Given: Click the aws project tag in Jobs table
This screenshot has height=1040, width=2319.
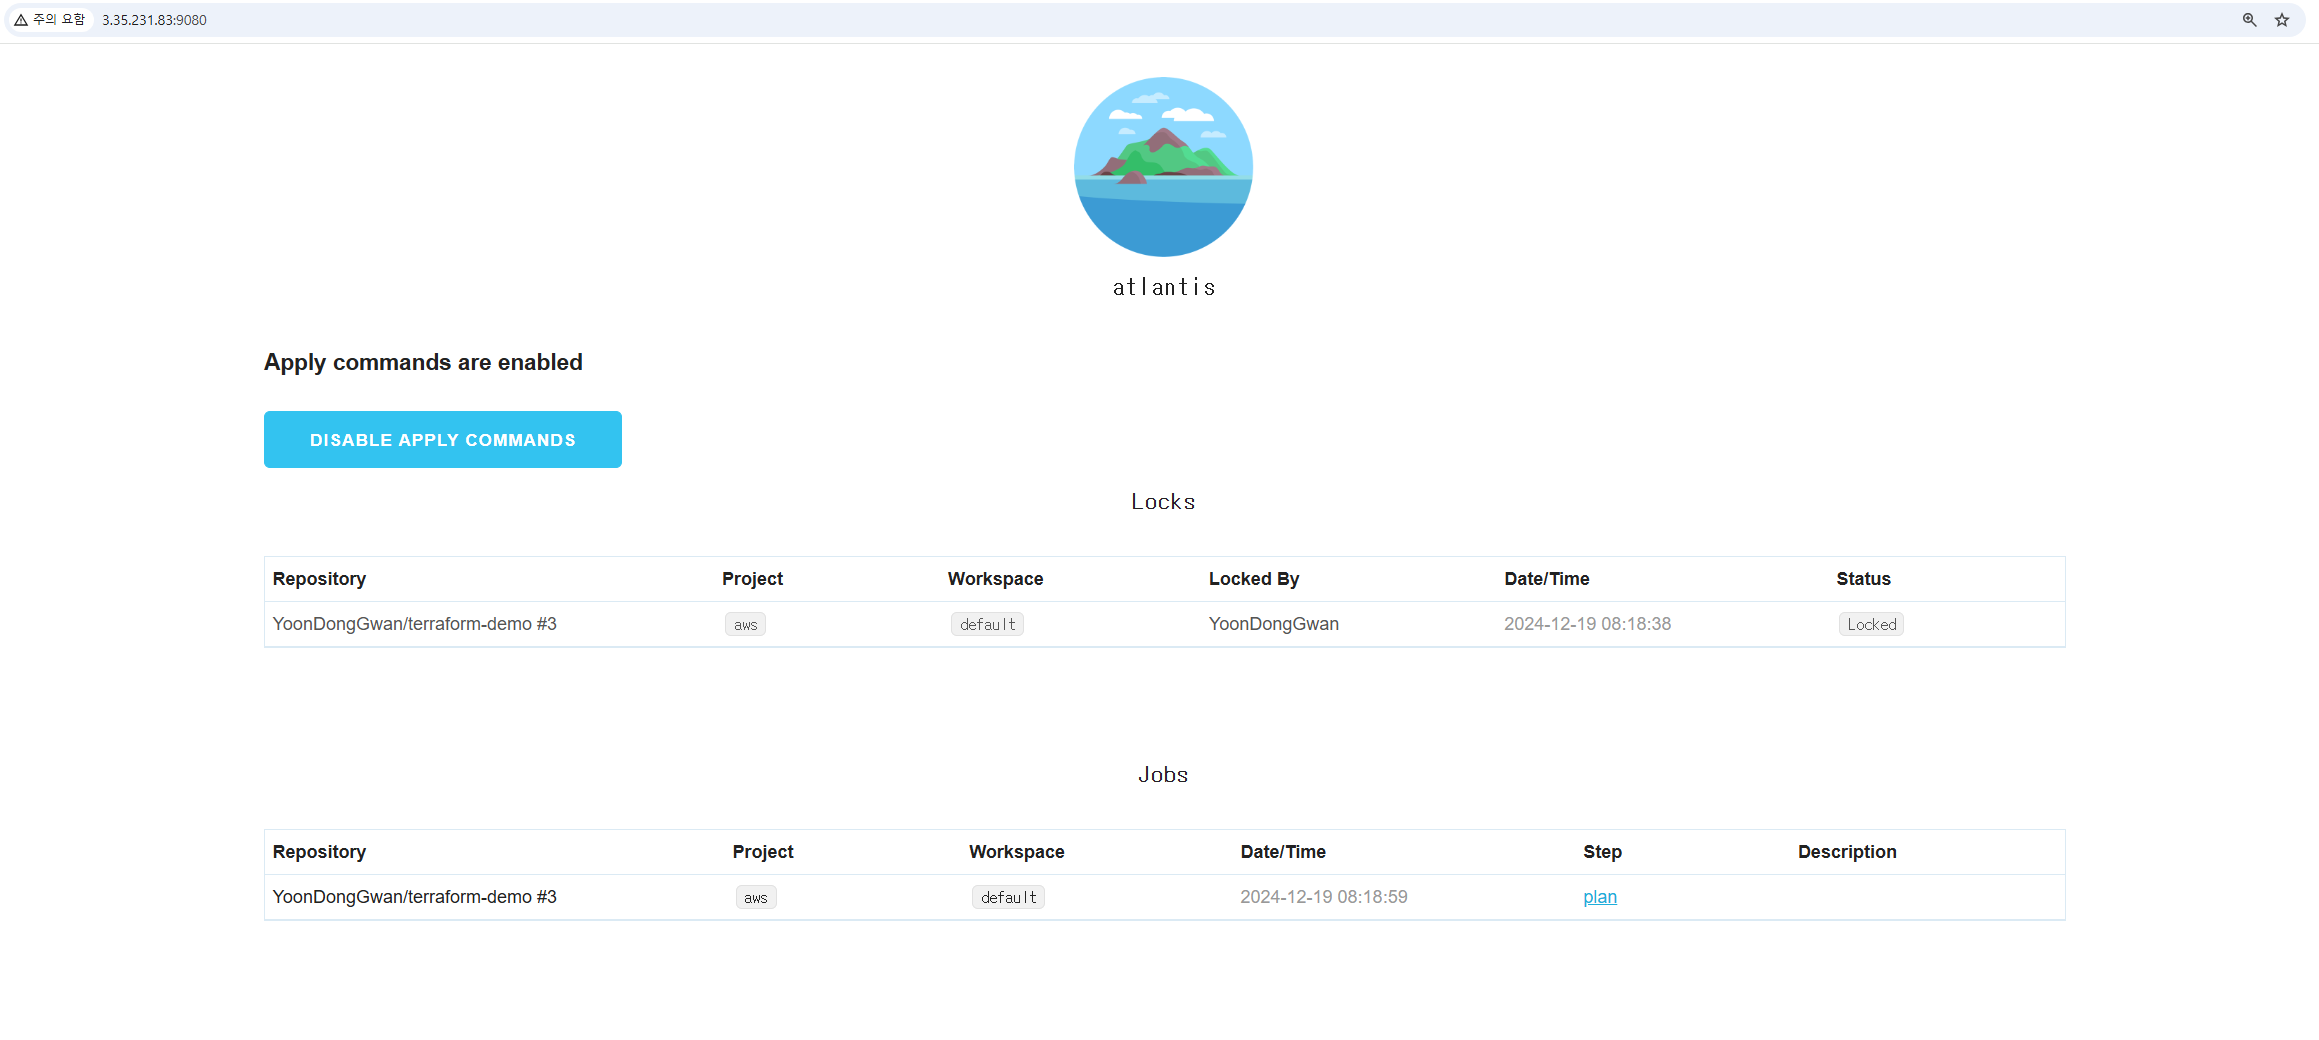Looking at the screenshot, I should click(x=756, y=897).
